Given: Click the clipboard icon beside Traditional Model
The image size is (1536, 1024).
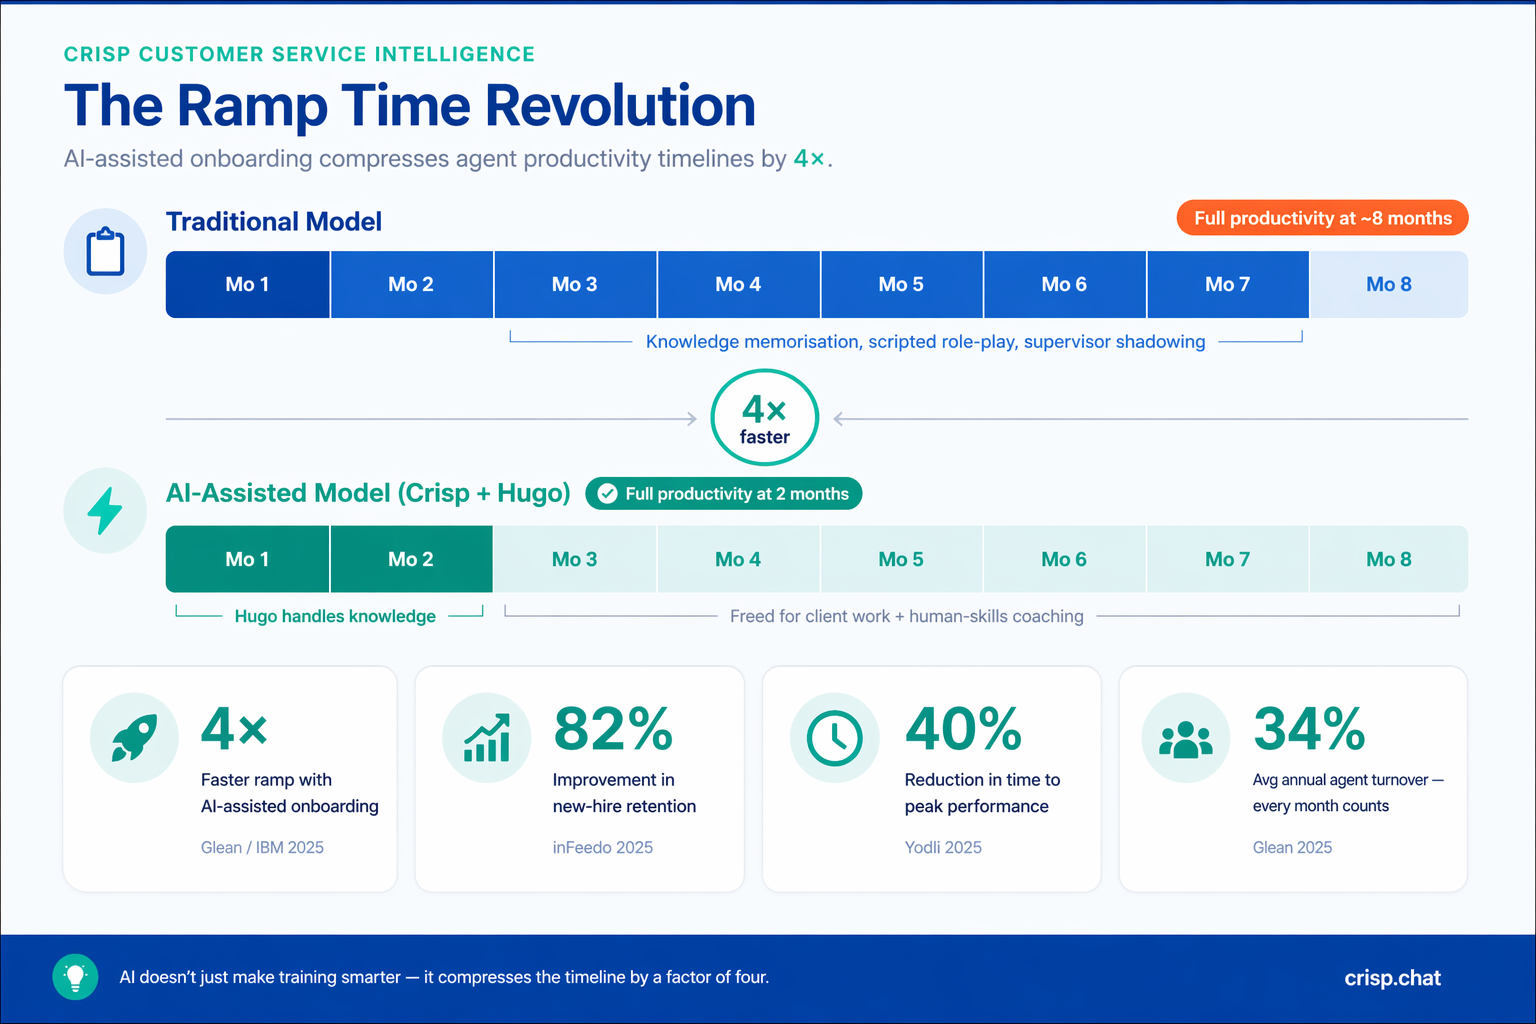Looking at the screenshot, I should pos(105,251).
